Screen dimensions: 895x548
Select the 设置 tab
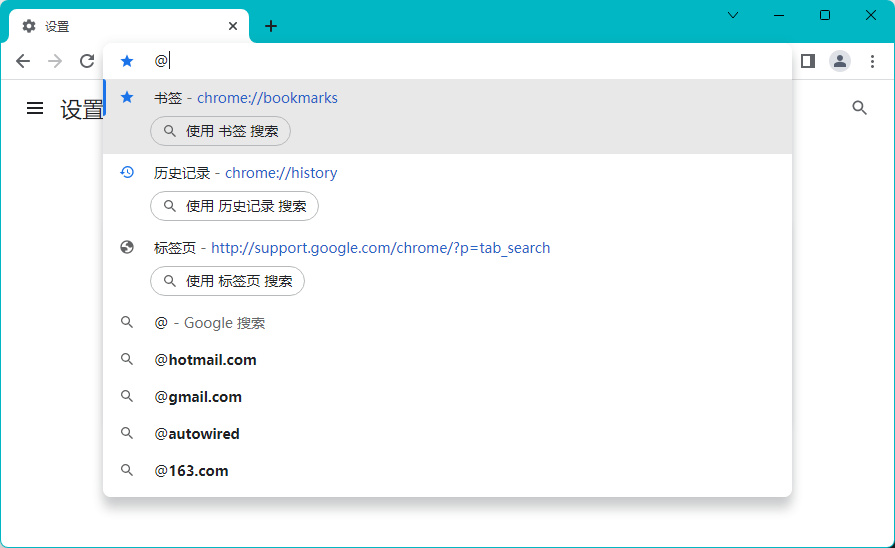(x=120, y=26)
